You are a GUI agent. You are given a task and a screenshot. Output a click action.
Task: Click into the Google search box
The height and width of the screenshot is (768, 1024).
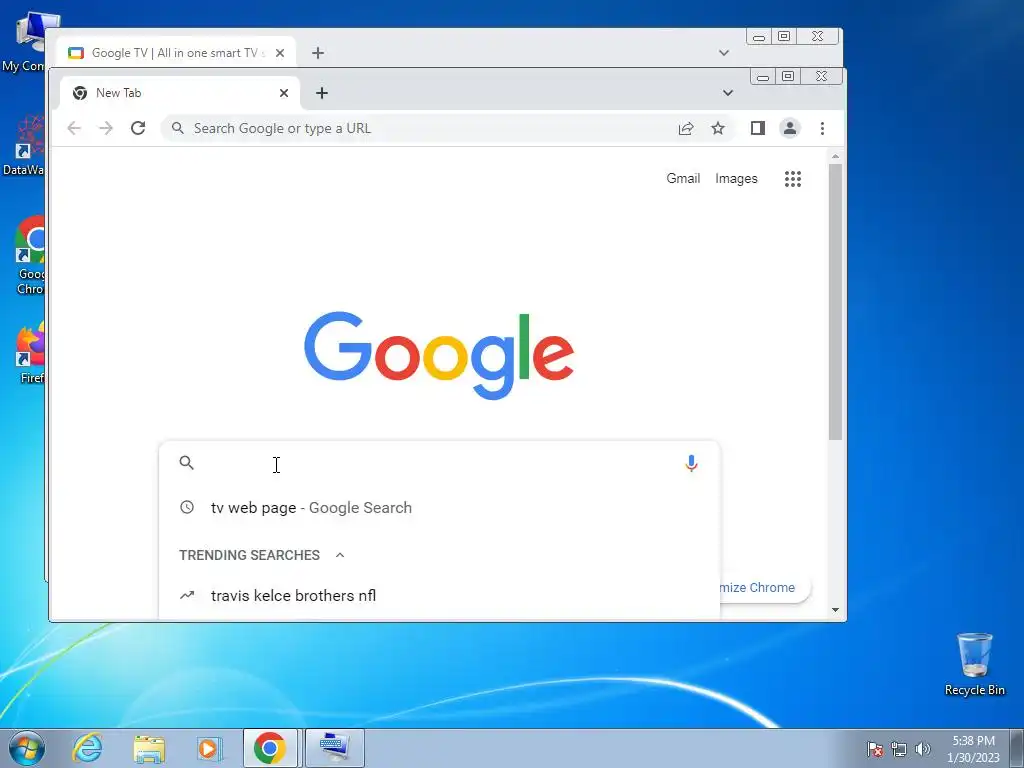pos(439,463)
